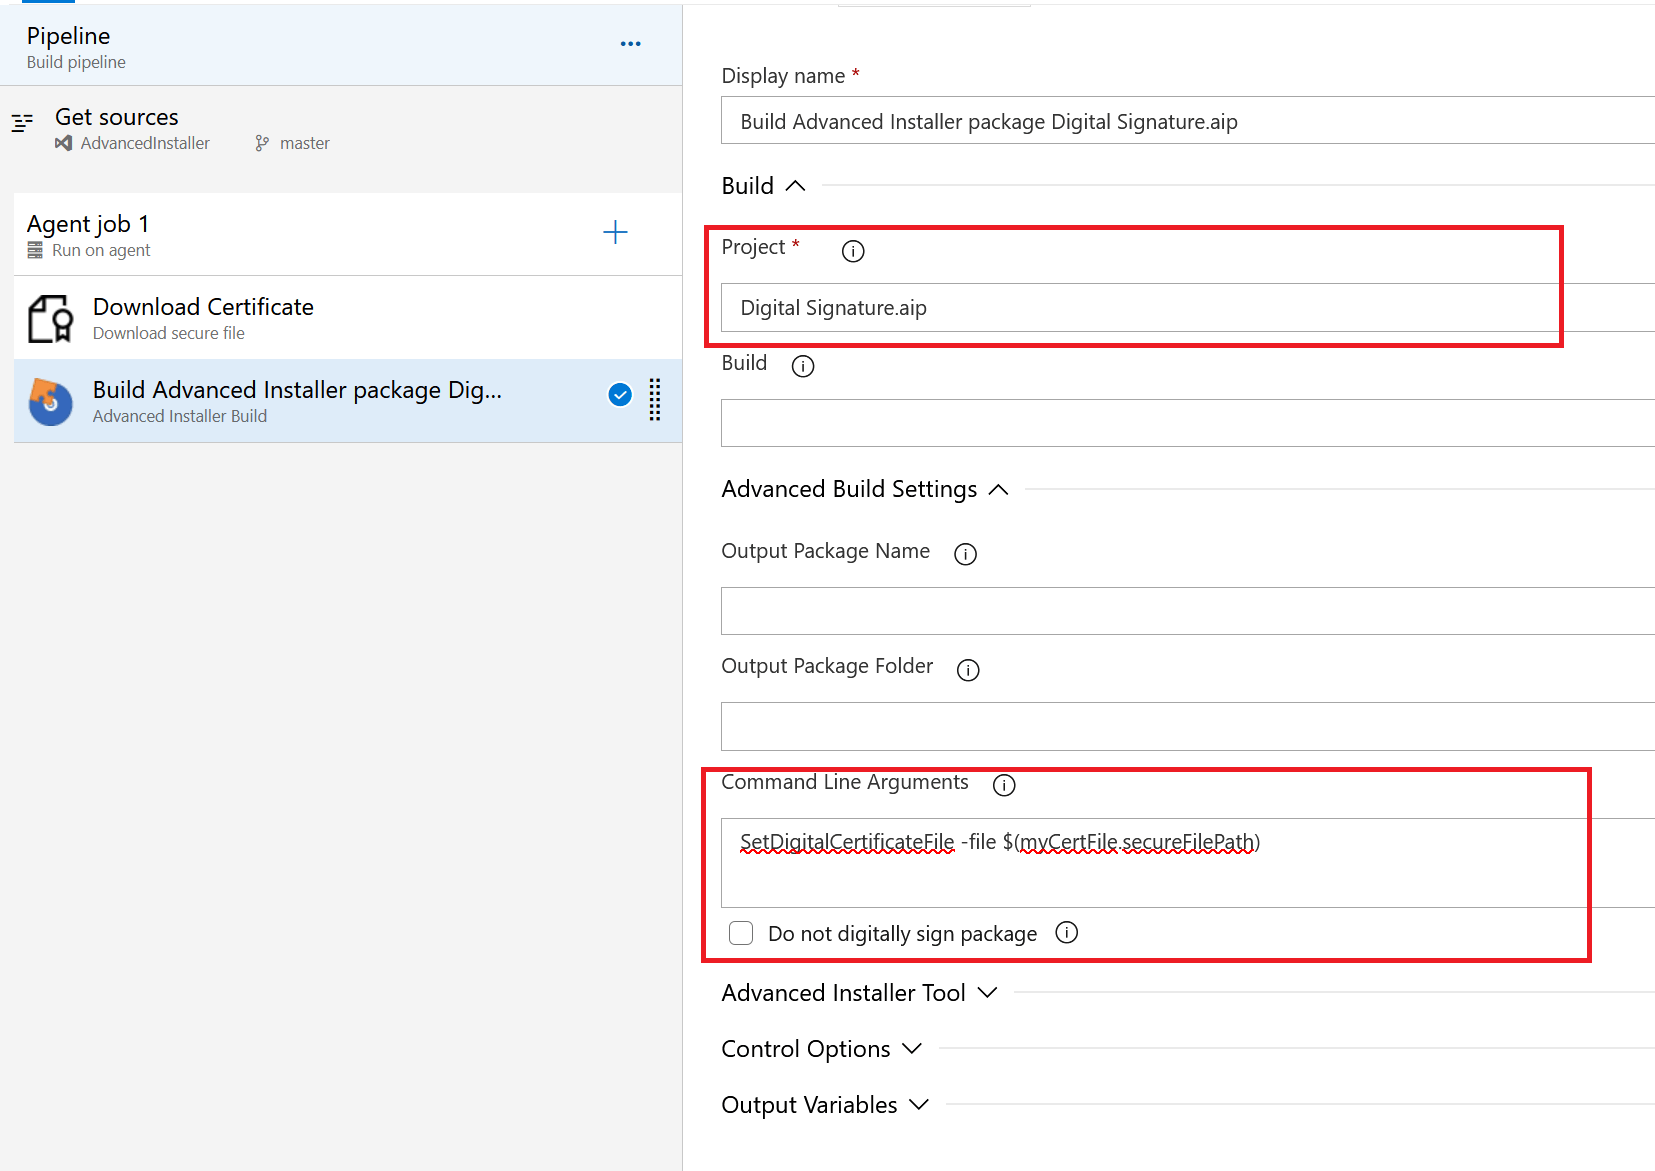Image resolution: width=1655 pixels, height=1171 pixels.
Task: Open the Pipeline more options ellipsis
Action: (630, 44)
